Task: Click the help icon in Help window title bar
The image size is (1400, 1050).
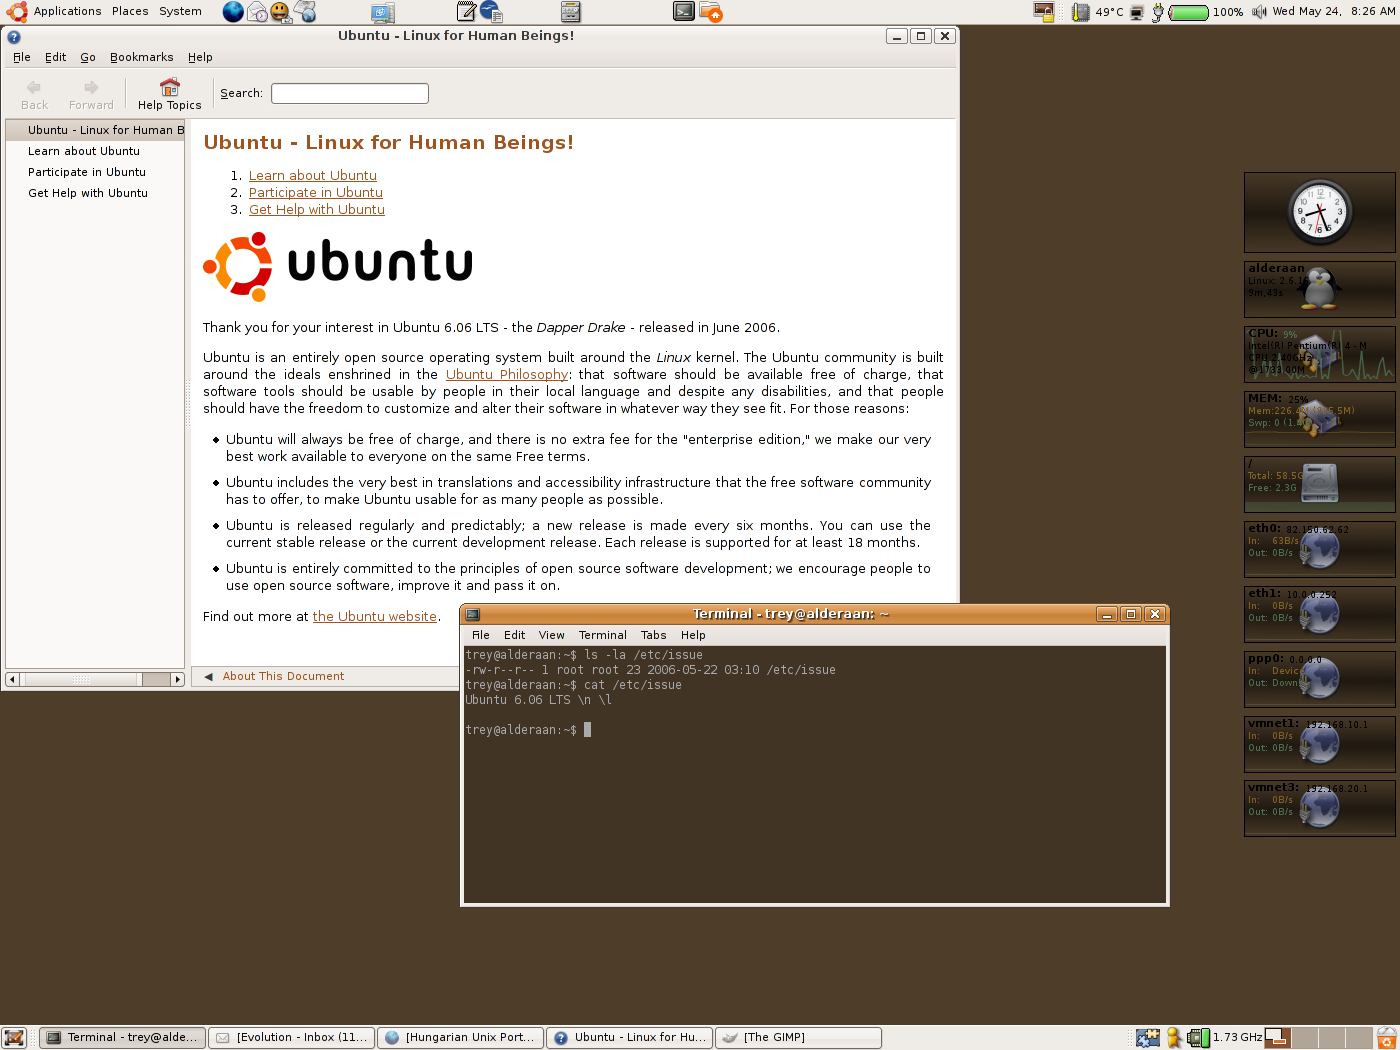Action: [14, 36]
